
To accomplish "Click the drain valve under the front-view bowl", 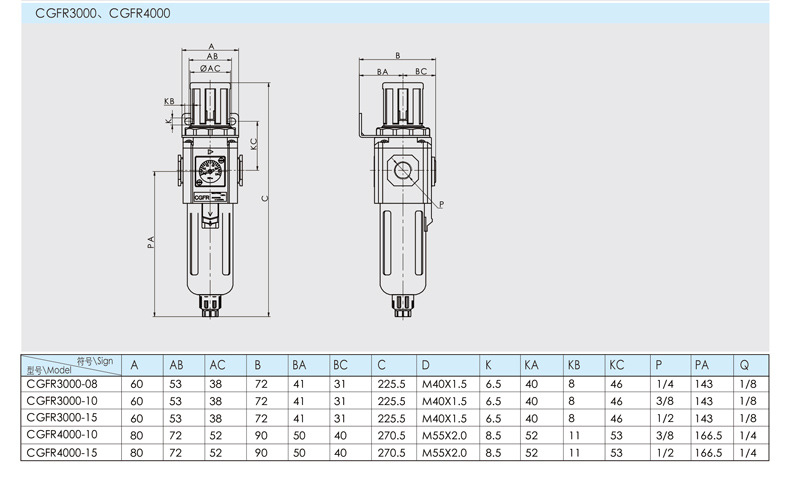I will point(211,303).
